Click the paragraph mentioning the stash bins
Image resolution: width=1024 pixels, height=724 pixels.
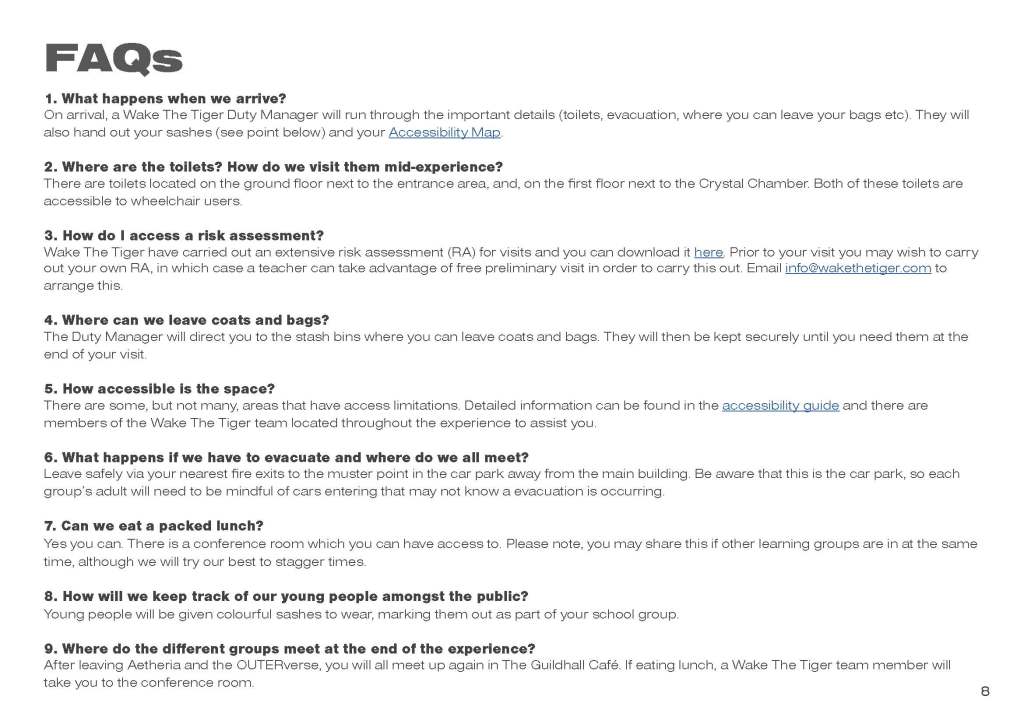pyautogui.click(x=505, y=345)
